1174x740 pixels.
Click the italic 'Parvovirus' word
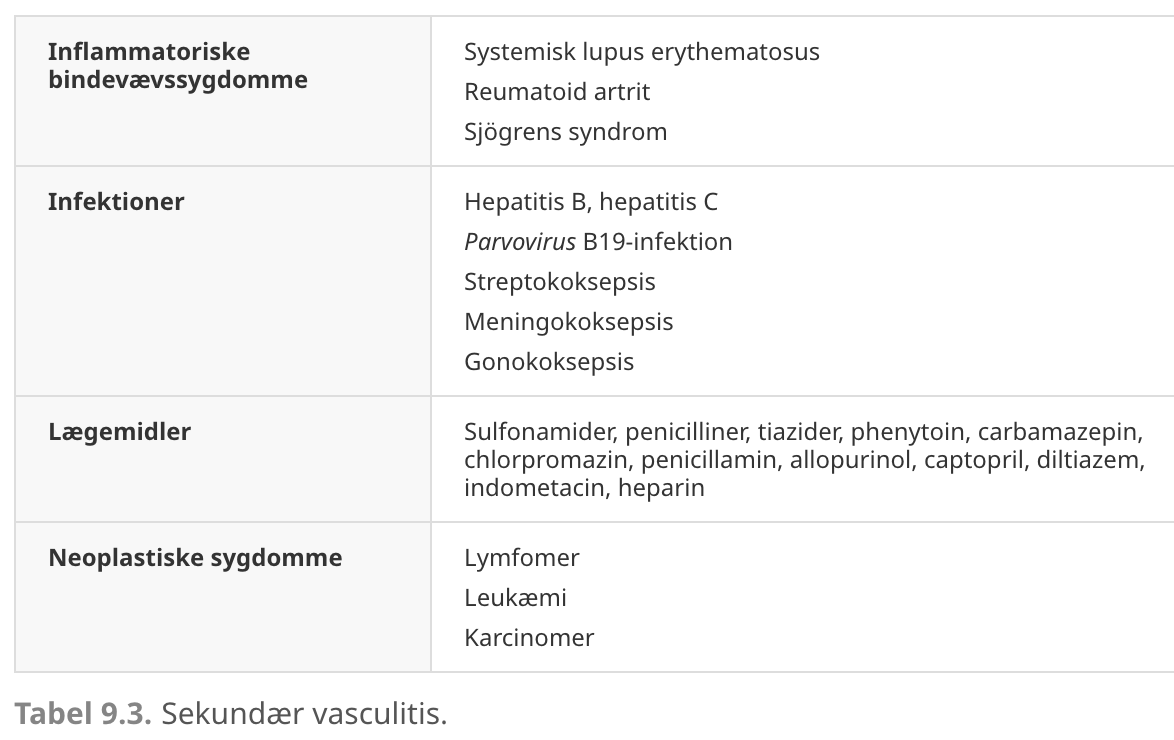[x=520, y=242]
